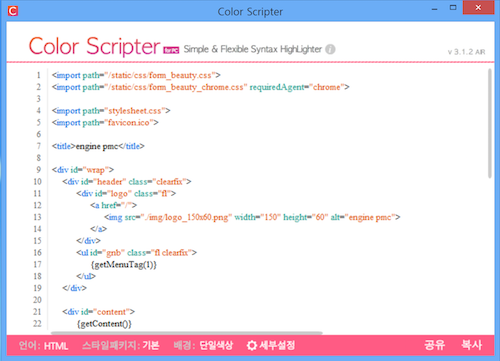Click the title engine pmc line
Screen dimensions: 500x361
pyautogui.click(x=98, y=146)
